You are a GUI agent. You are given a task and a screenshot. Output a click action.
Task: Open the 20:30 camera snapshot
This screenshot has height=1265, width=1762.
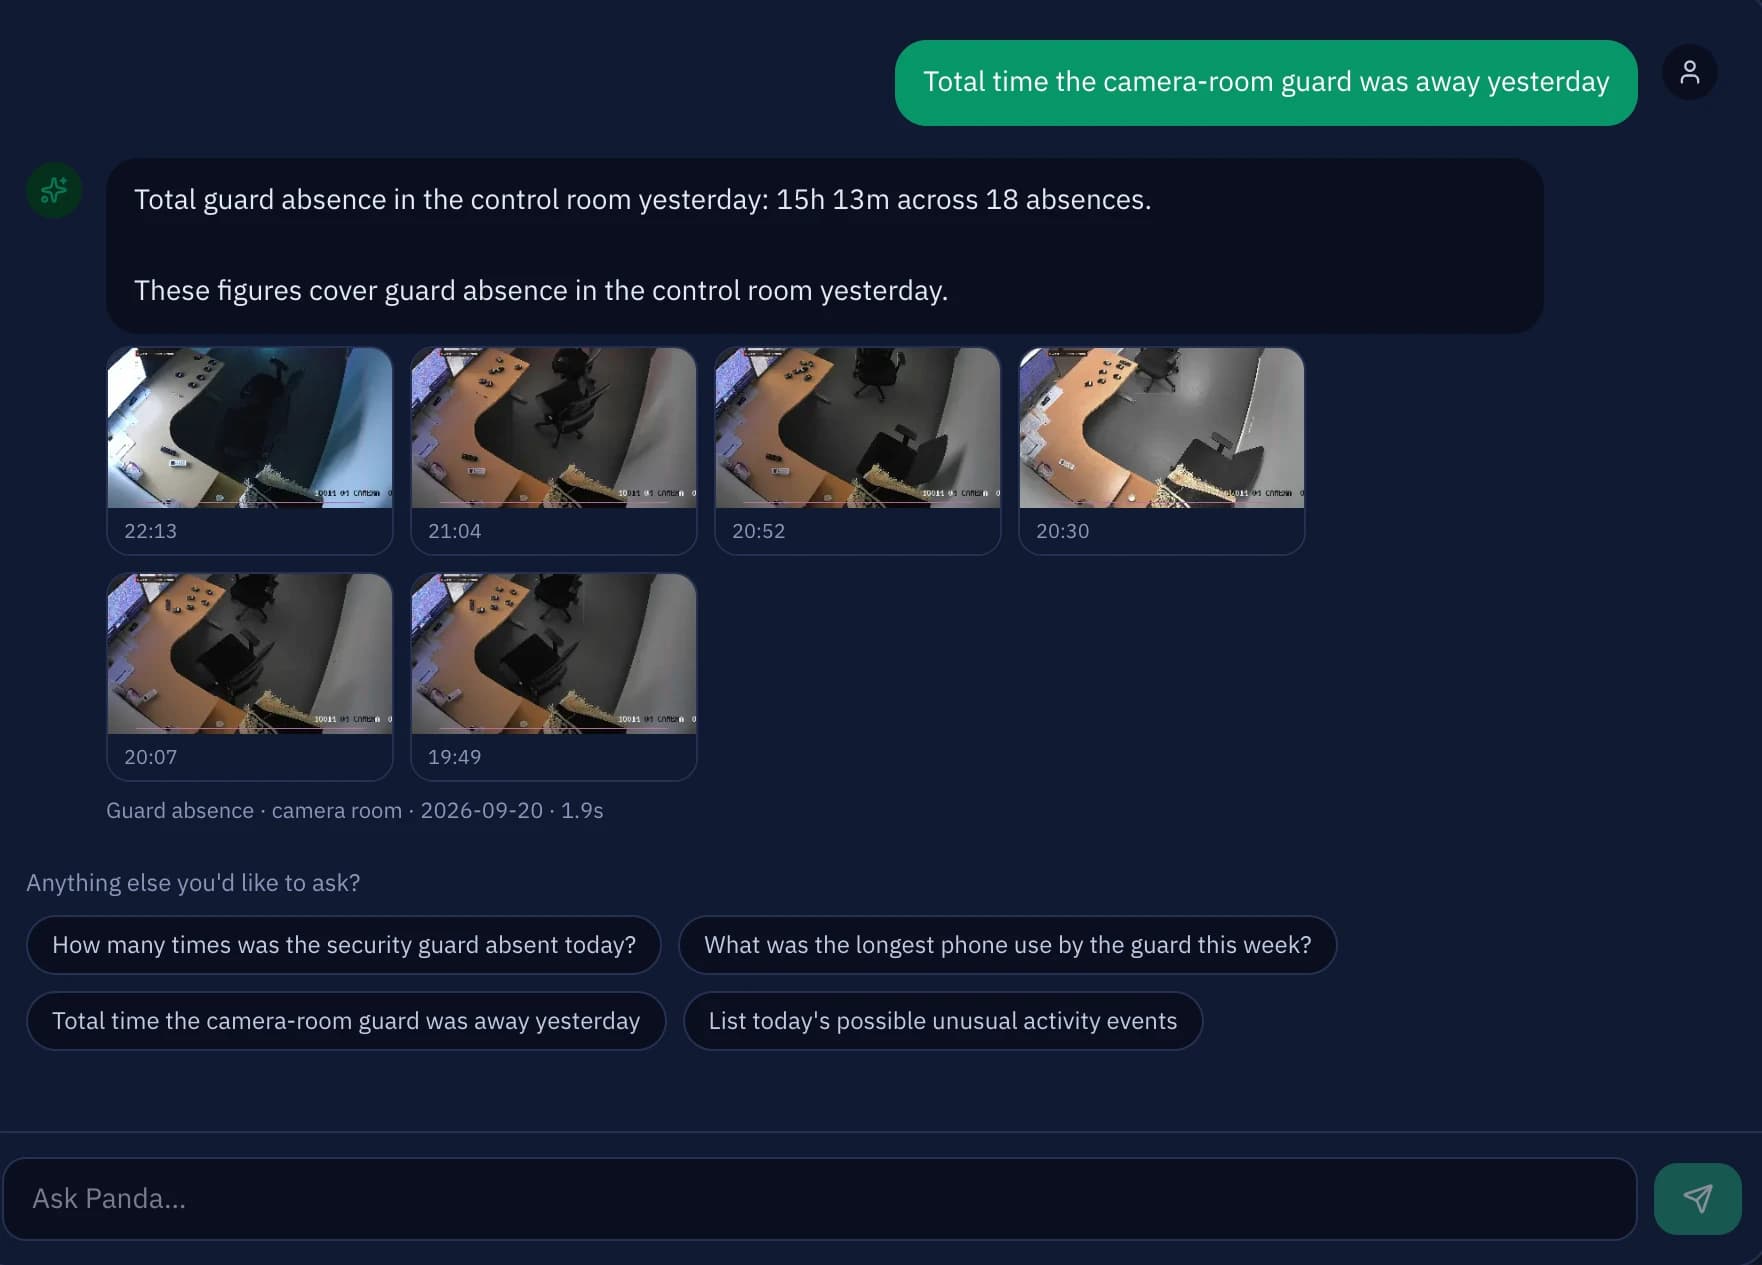[x=1162, y=451]
